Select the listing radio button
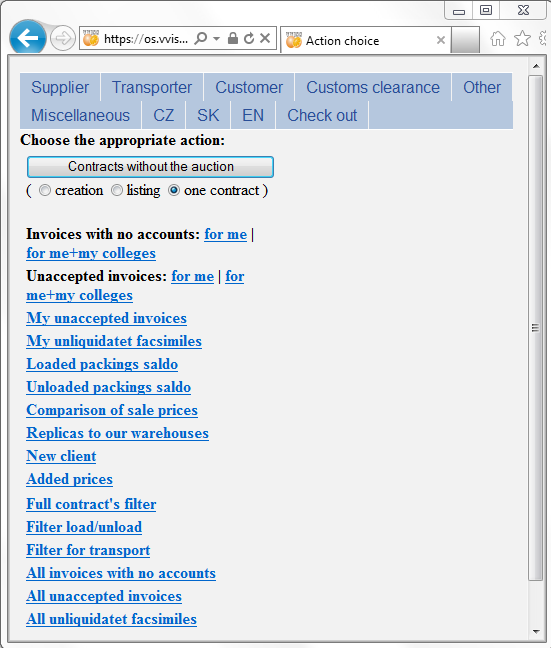Screen dimensions: 551x648 pyautogui.click(x=117, y=190)
